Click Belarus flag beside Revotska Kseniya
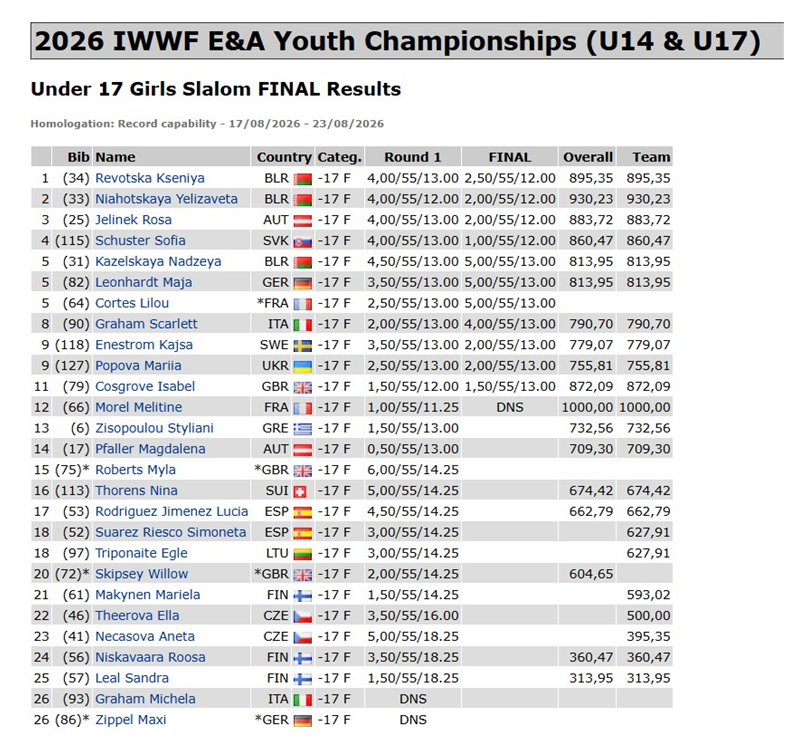The height and width of the screenshot is (741, 801). click(302, 179)
